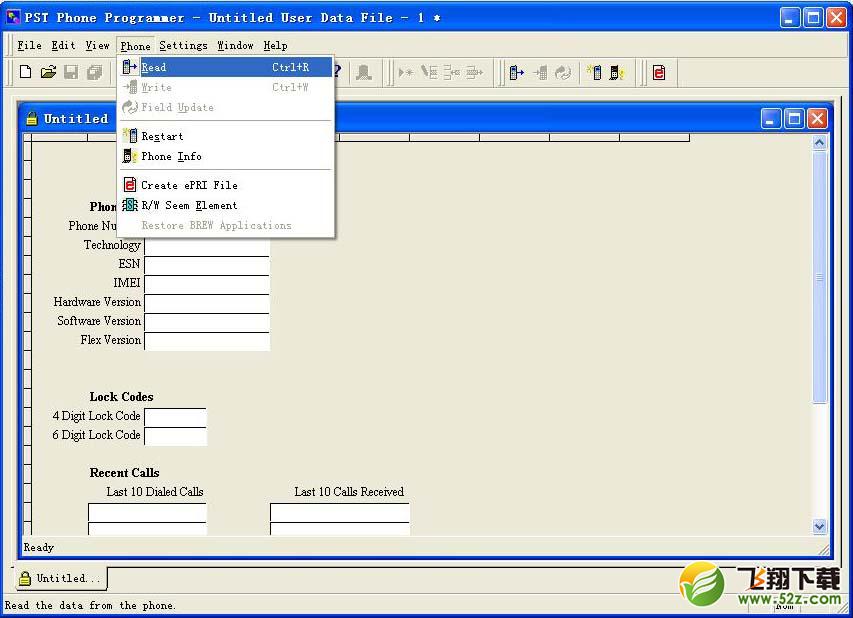
Task: Click the lock icon in the Untitled window title
Action: tap(32, 118)
